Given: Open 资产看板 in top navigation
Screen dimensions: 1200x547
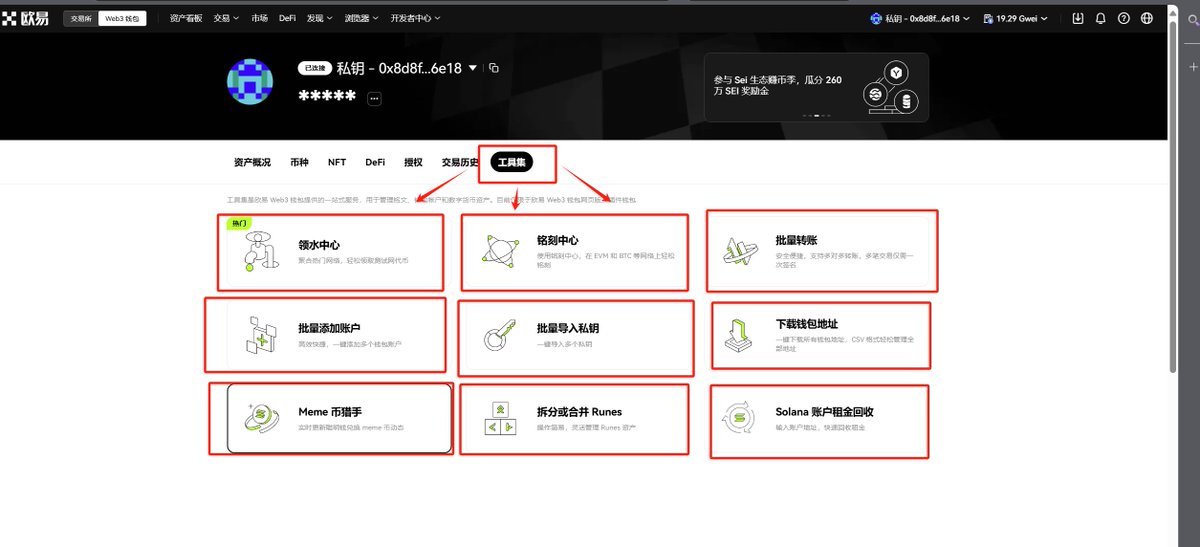Looking at the screenshot, I should pyautogui.click(x=185, y=18).
